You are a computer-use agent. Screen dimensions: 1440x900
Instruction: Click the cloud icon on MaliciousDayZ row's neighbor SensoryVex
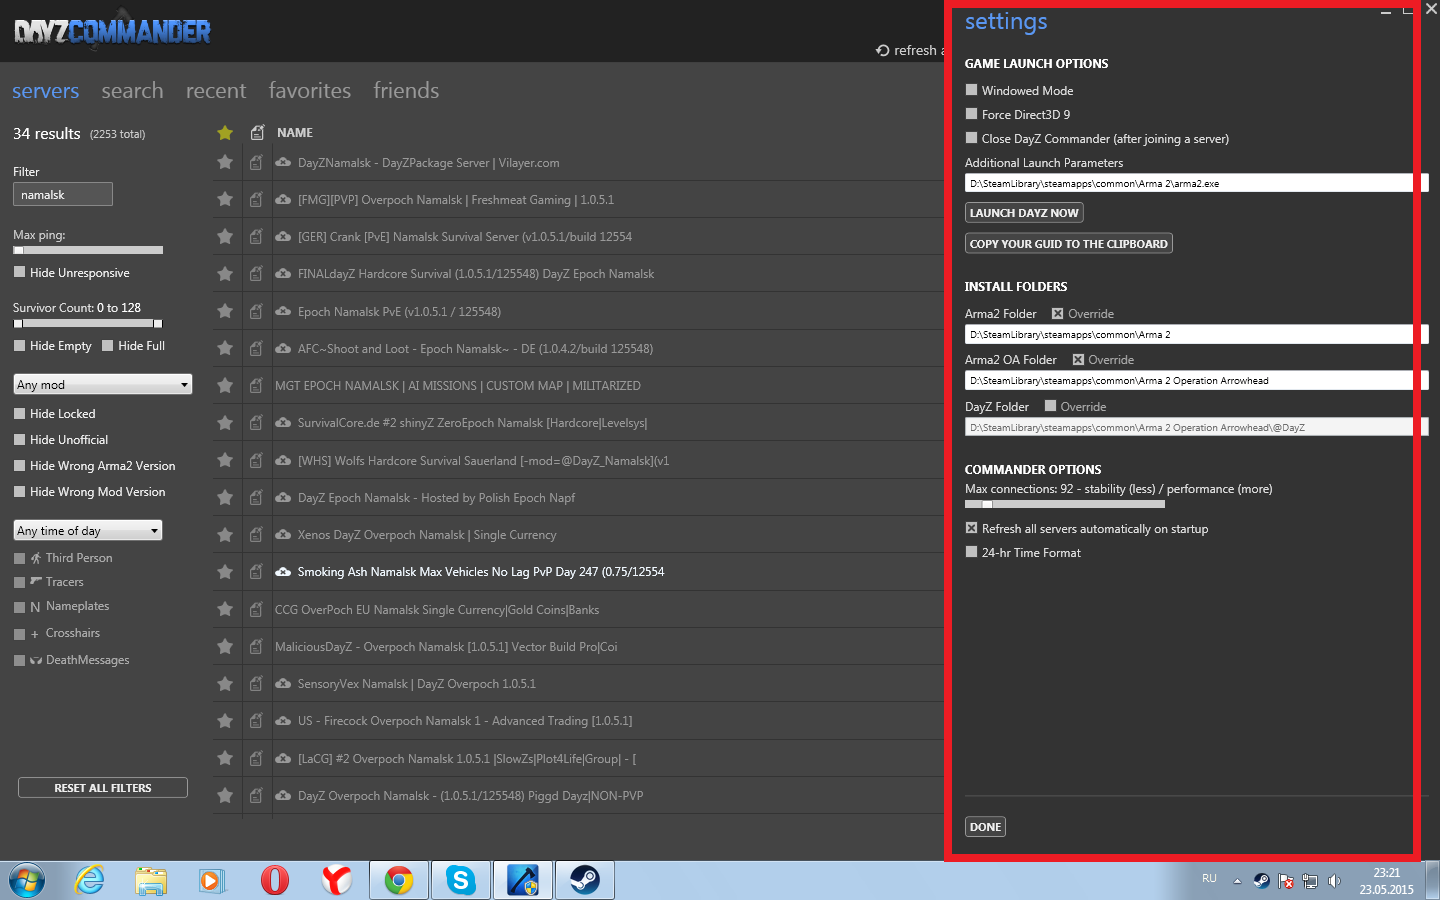click(283, 684)
